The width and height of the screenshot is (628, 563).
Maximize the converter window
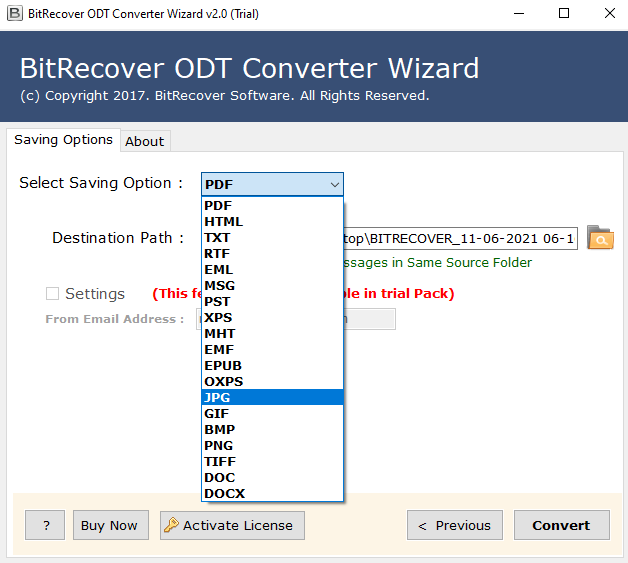(x=564, y=14)
